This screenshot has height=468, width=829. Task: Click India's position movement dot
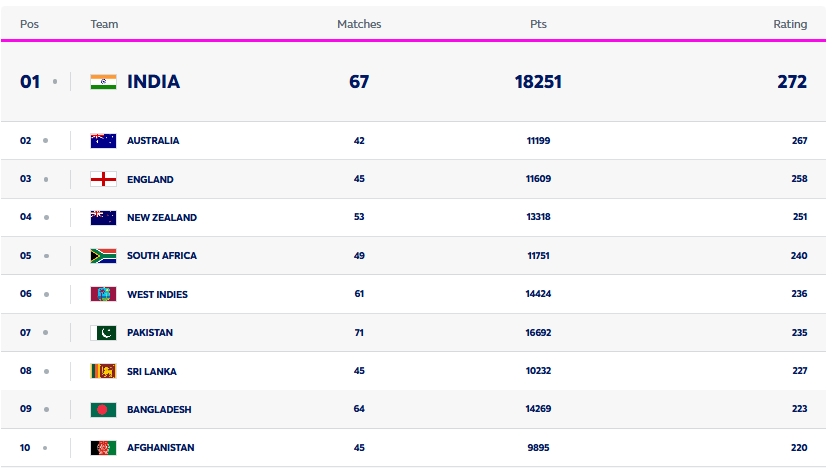click(54, 82)
